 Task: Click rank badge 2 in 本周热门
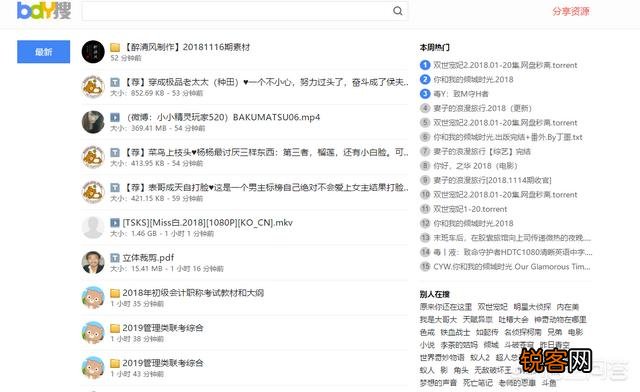(x=425, y=79)
